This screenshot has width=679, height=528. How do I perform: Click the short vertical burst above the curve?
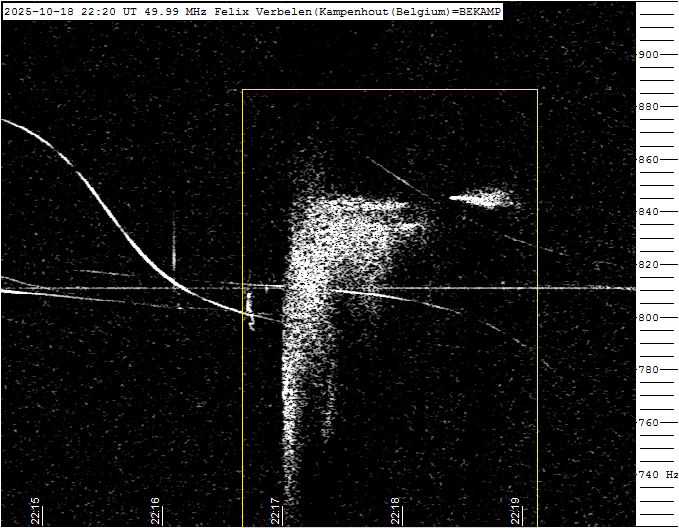click(x=174, y=250)
